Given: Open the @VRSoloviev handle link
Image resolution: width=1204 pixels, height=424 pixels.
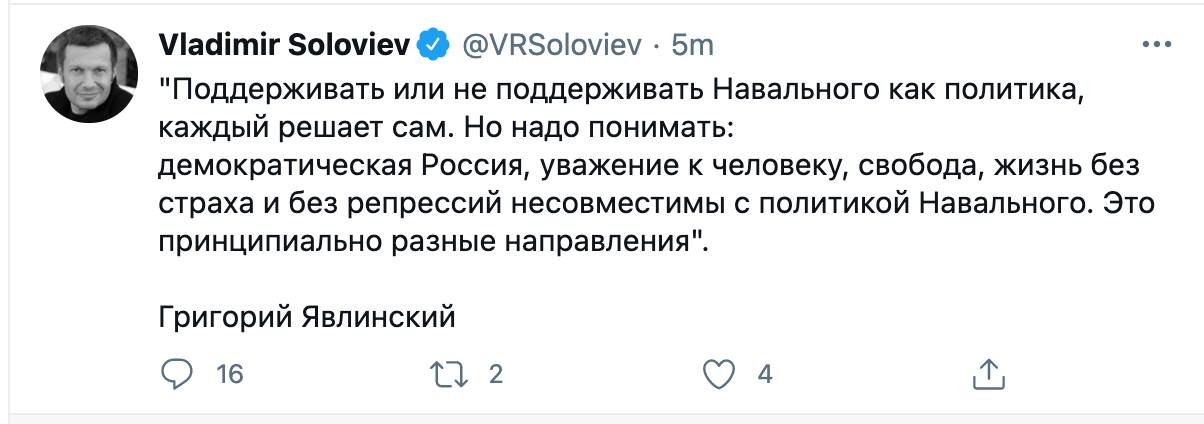Looking at the screenshot, I should [x=547, y=45].
